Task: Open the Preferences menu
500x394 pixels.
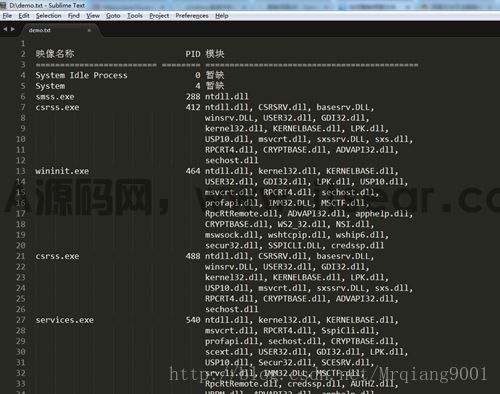Action: pos(192,16)
